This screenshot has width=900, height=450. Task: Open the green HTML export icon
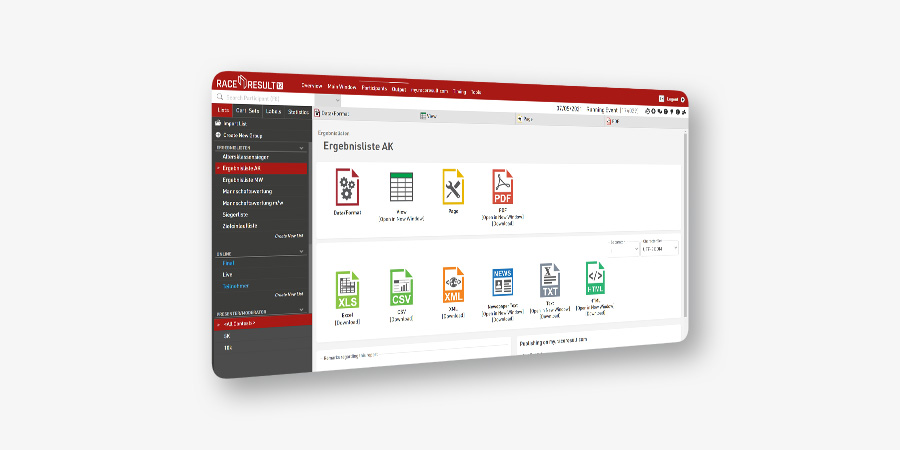point(595,278)
